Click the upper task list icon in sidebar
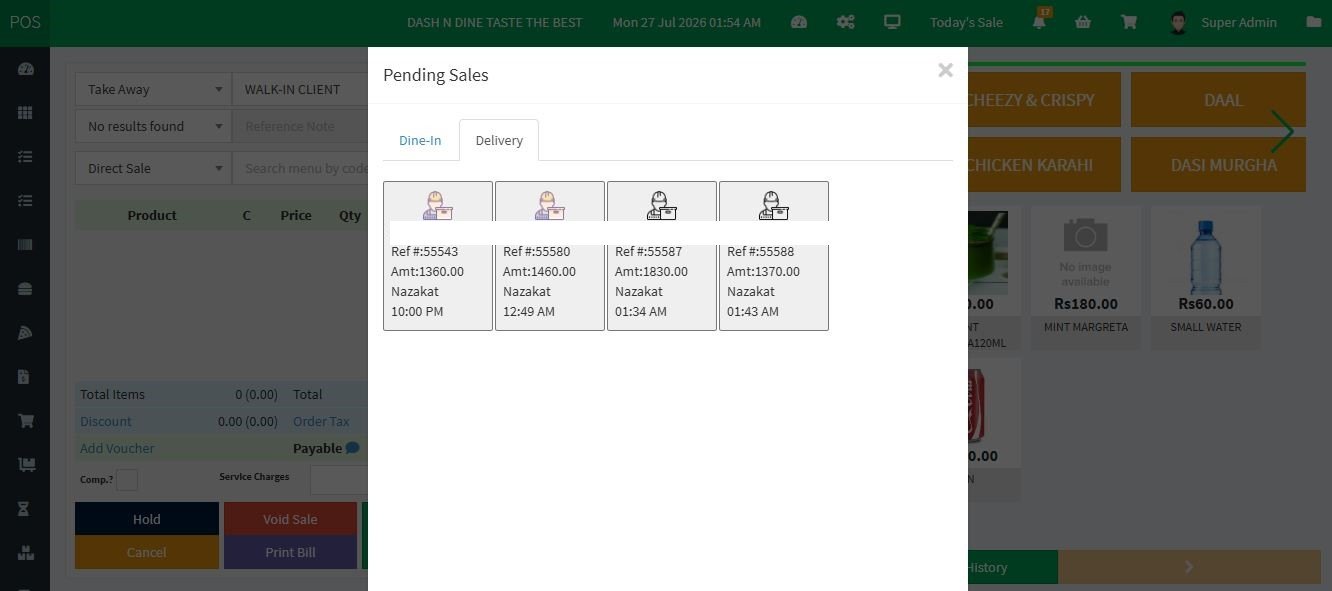The height and width of the screenshot is (591, 1332). 26,157
